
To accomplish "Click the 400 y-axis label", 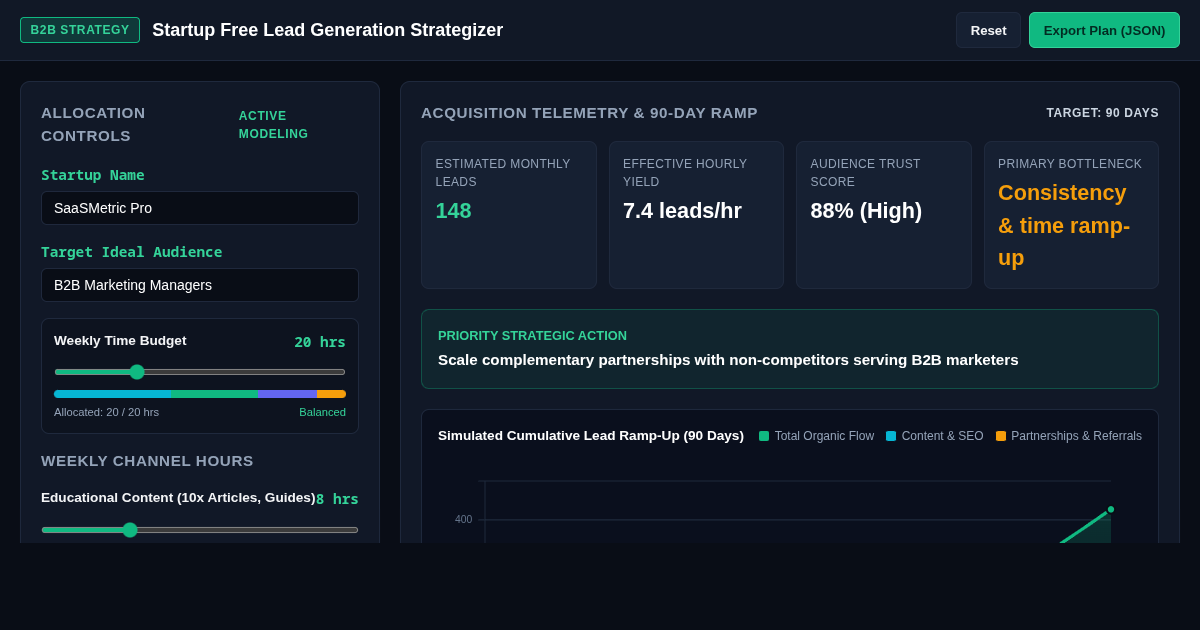I will pos(463,519).
